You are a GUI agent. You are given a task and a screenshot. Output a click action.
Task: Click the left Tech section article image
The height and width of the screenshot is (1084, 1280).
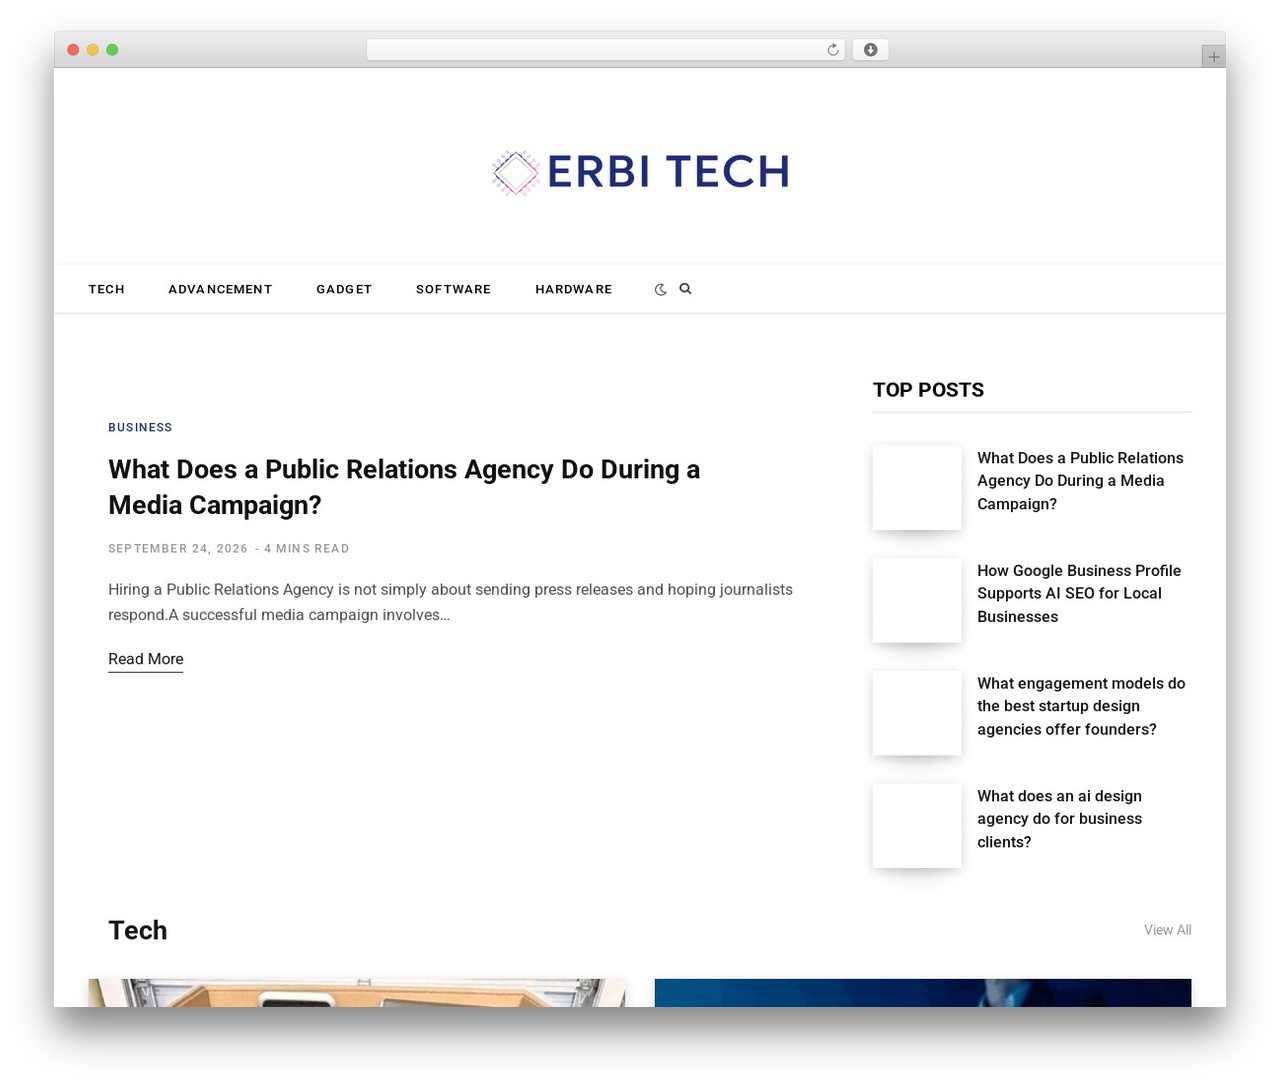point(357,993)
